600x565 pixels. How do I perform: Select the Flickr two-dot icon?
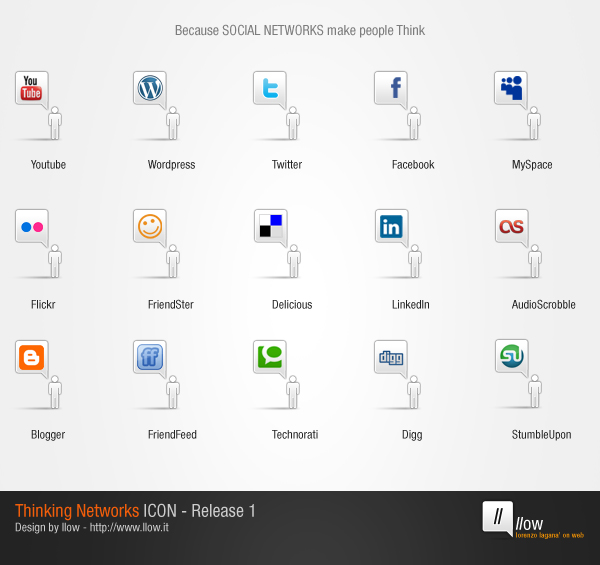[x=32, y=226]
